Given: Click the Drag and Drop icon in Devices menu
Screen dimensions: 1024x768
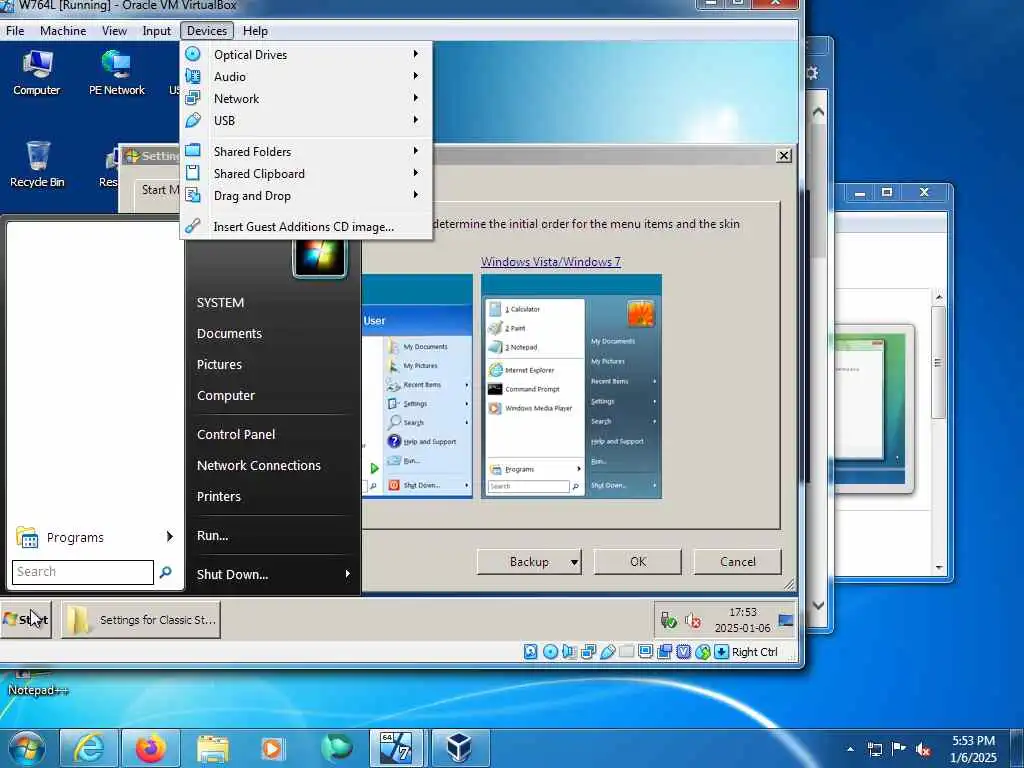Looking at the screenshot, I should [x=193, y=195].
